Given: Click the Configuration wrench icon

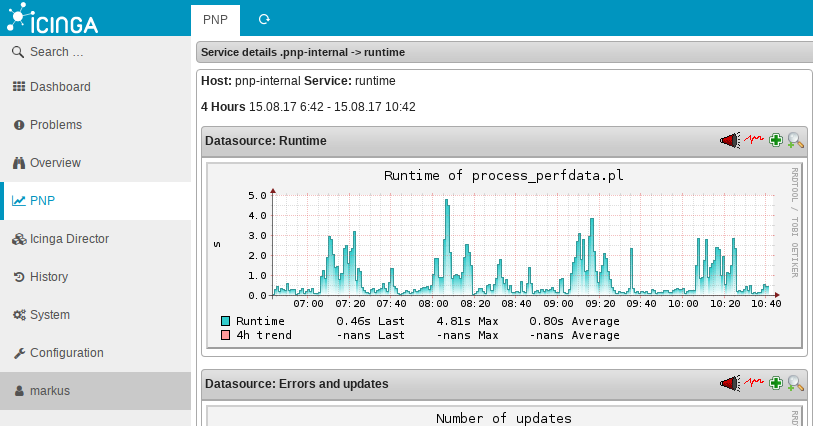Looking at the screenshot, I should point(19,353).
